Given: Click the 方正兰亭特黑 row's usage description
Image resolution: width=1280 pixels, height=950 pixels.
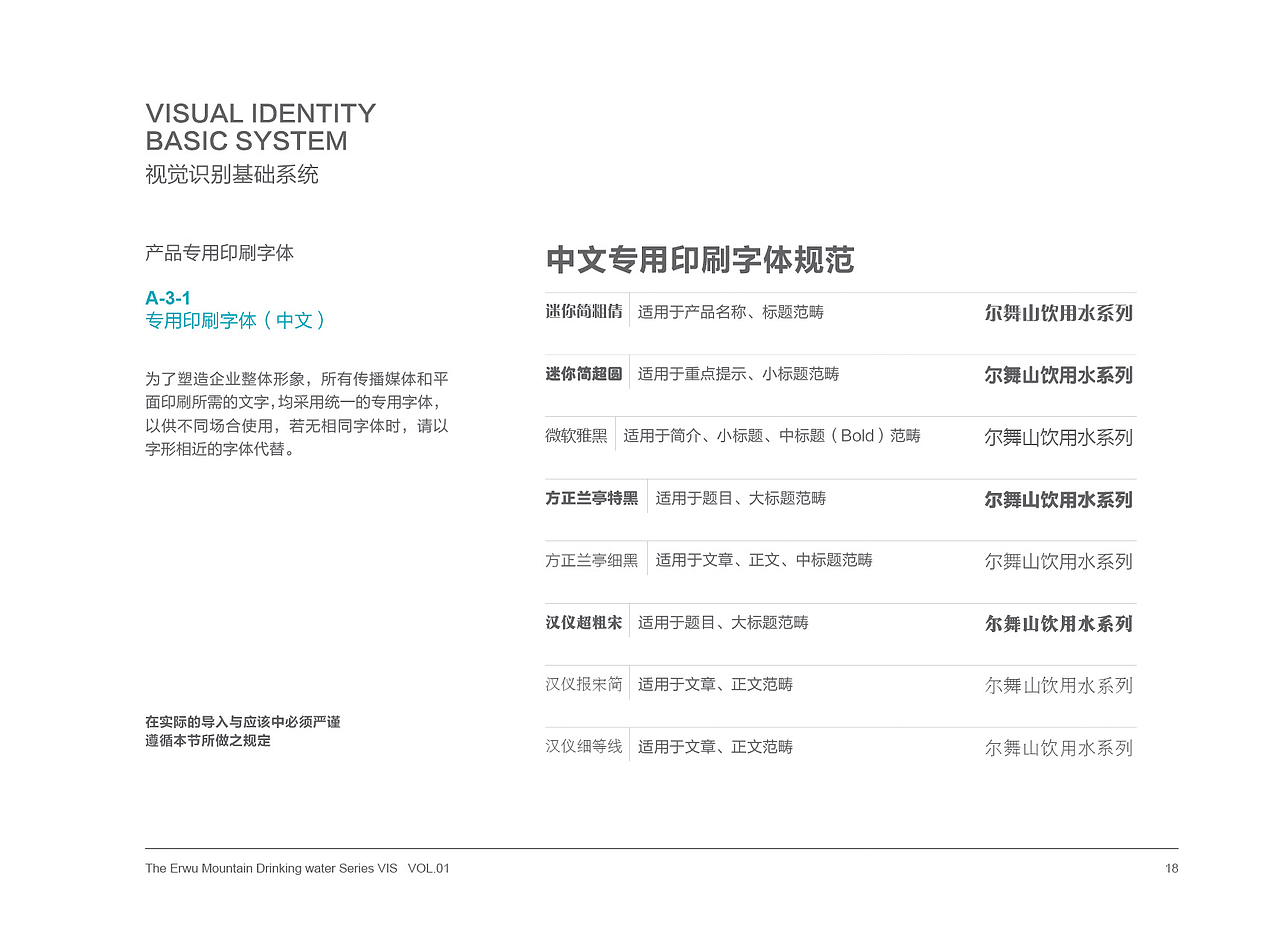Looking at the screenshot, I should click(x=741, y=498).
